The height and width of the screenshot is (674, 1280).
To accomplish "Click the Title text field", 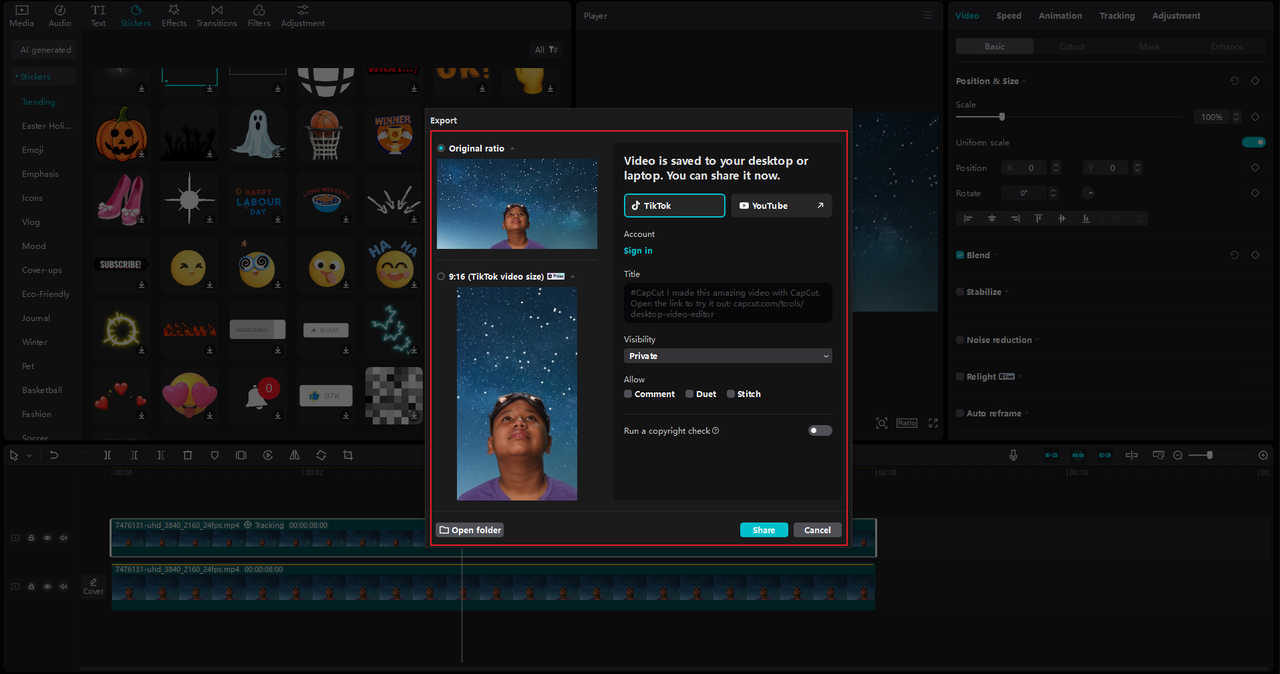I will [728, 303].
